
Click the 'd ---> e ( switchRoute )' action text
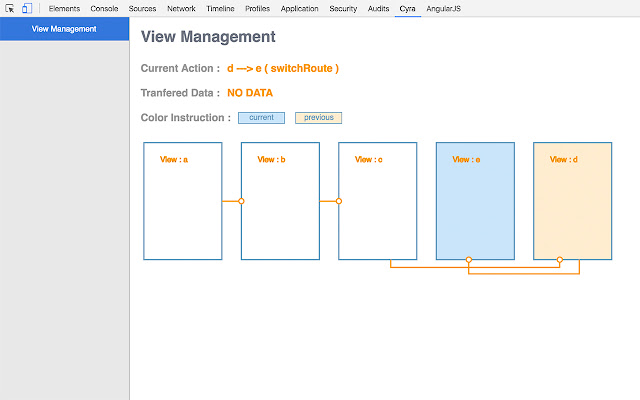[x=283, y=69]
